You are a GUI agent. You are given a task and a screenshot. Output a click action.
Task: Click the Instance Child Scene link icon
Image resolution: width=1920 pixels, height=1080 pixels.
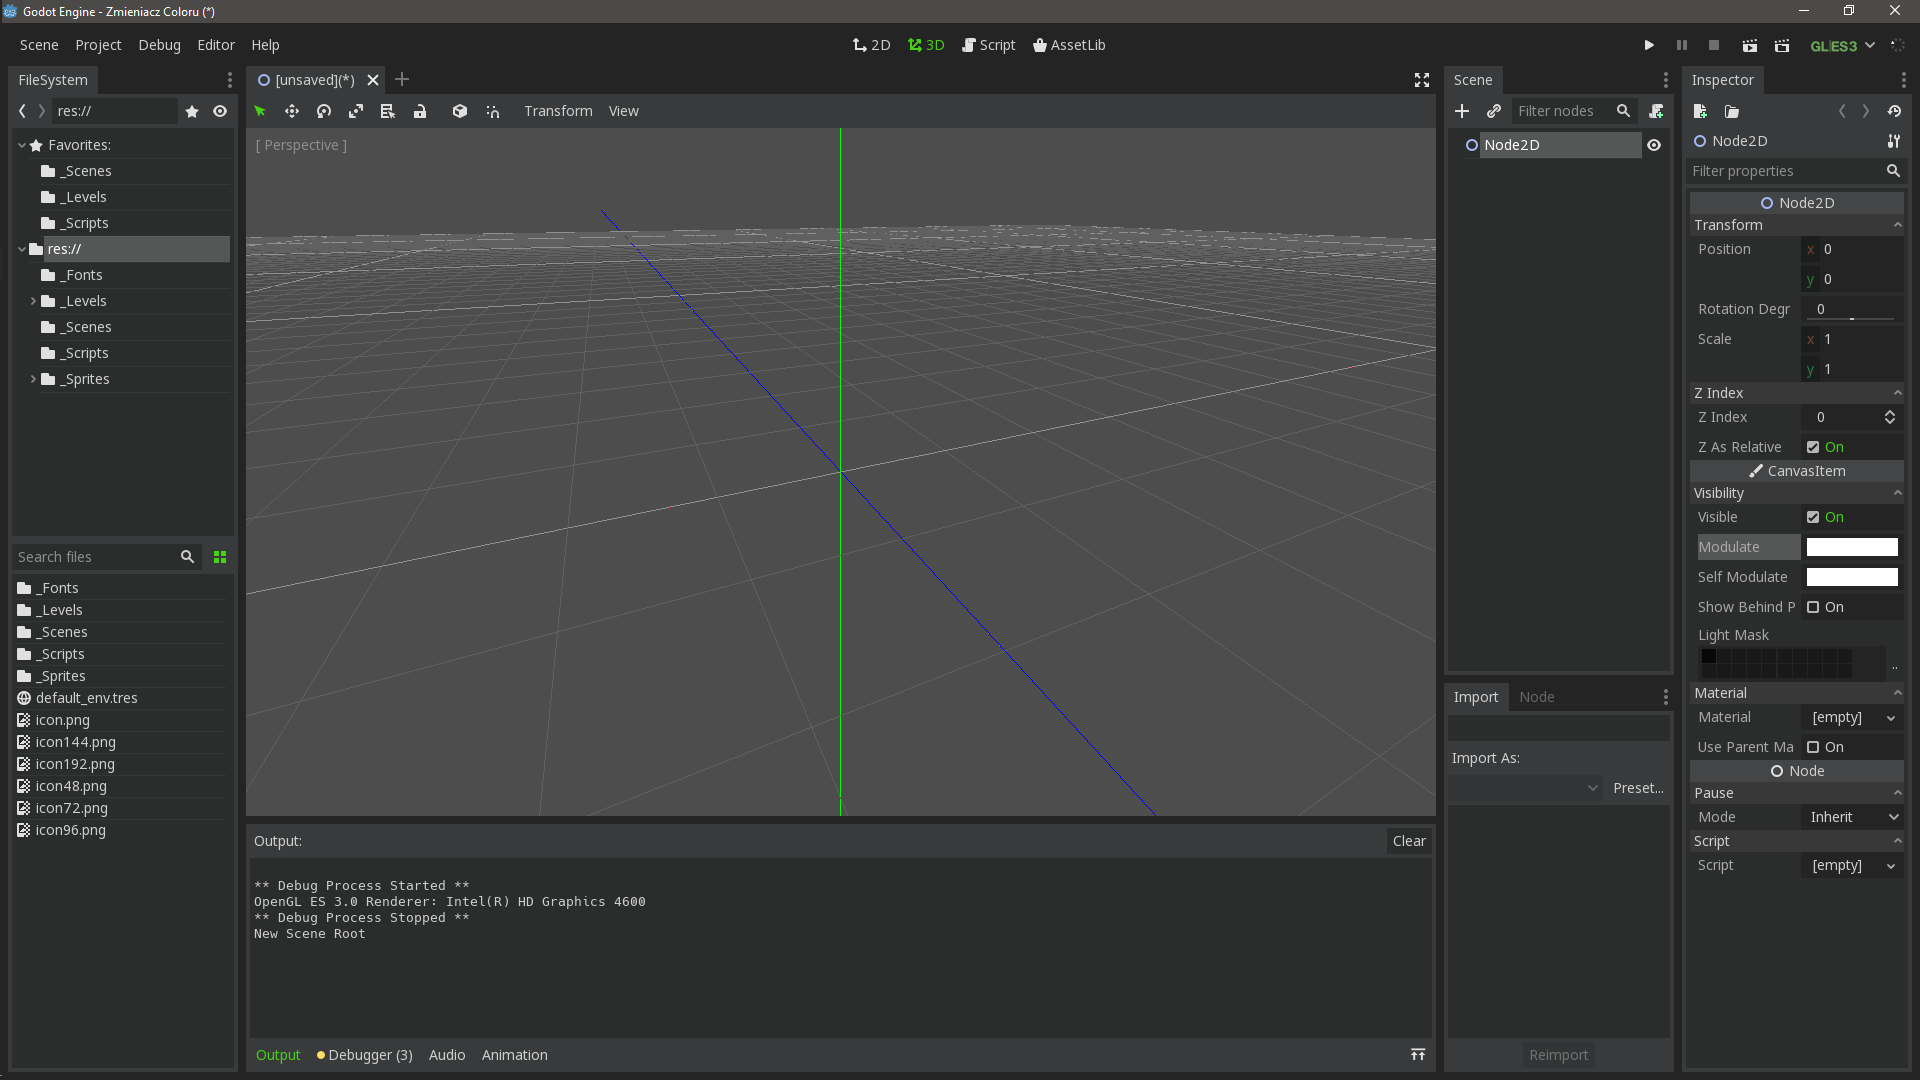tap(1494, 111)
